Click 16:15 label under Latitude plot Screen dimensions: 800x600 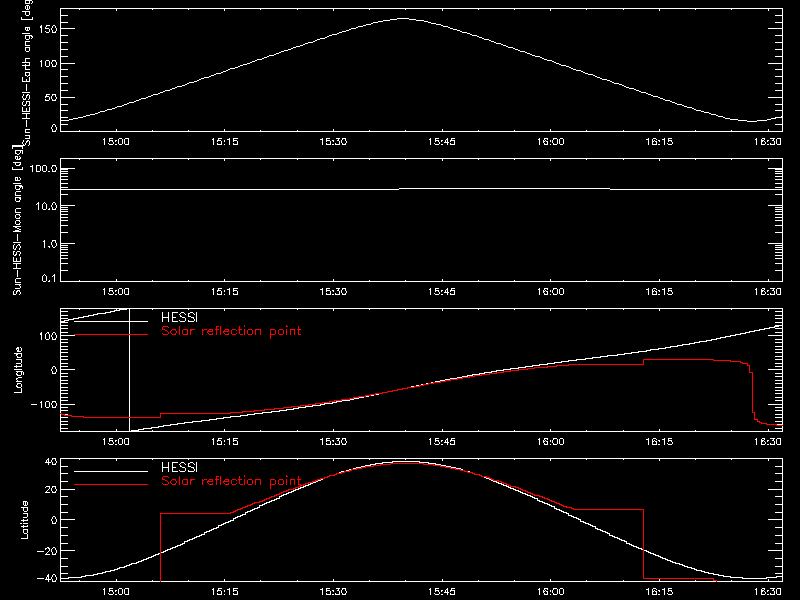(x=659, y=592)
